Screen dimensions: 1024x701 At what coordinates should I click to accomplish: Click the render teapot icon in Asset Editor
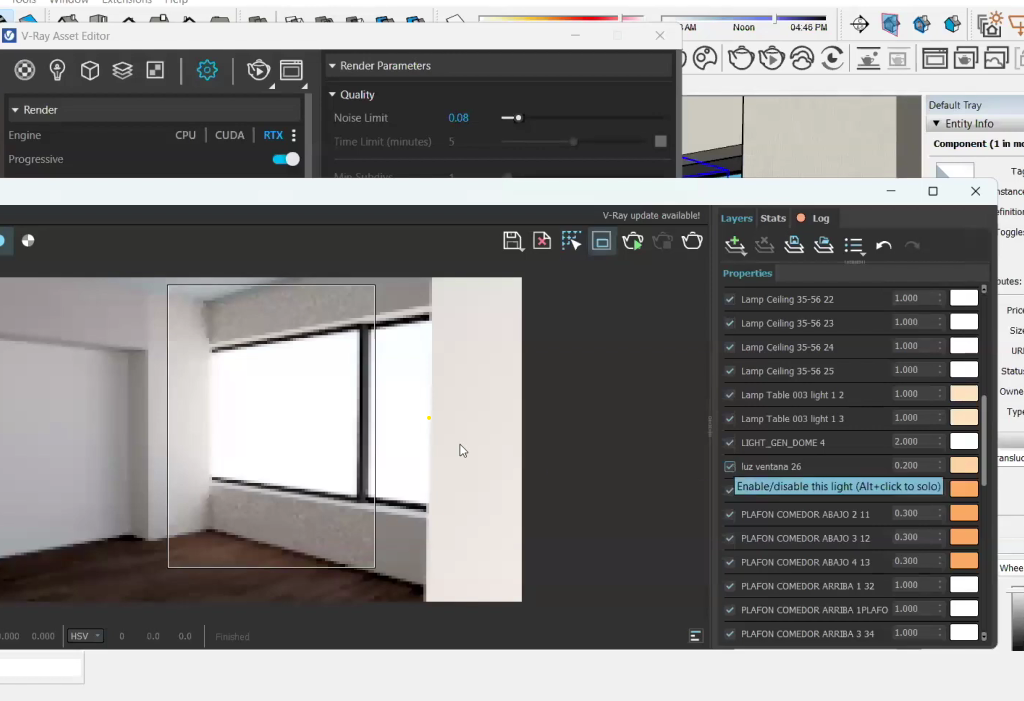[x=259, y=70]
